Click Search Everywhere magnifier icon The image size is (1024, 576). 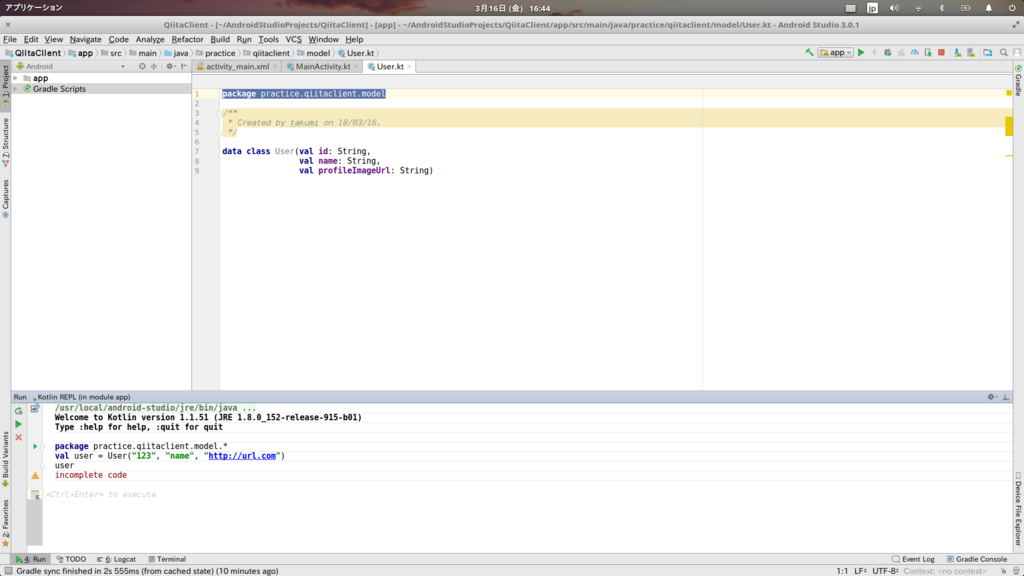(1004, 52)
